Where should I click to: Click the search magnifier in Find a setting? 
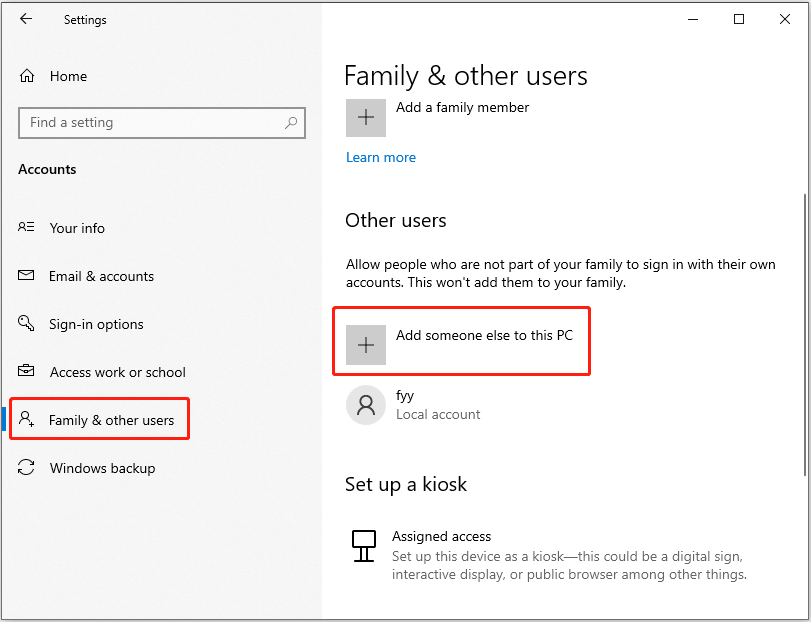289,122
